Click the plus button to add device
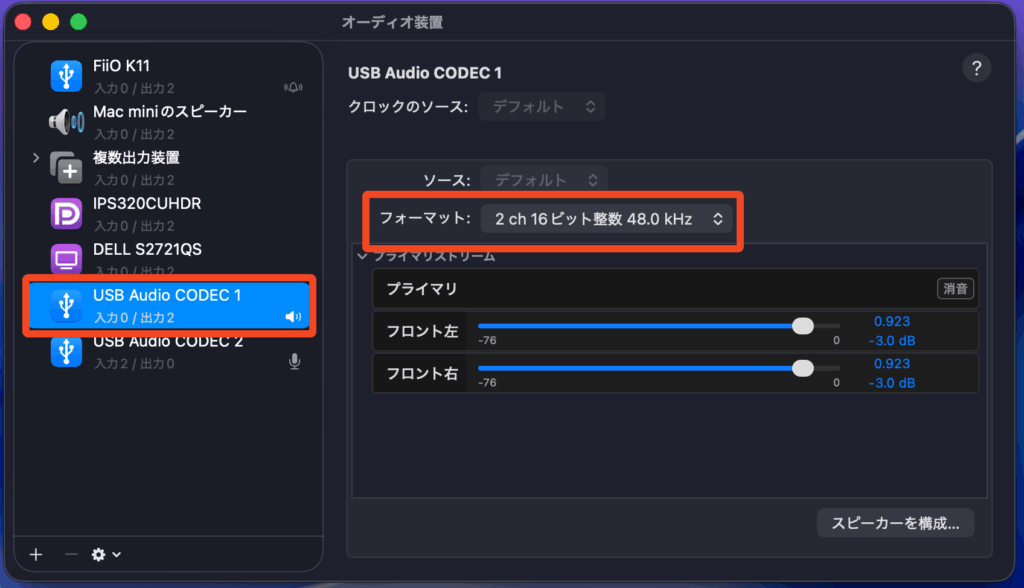The height and width of the screenshot is (588, 1024). pos(36,554)
